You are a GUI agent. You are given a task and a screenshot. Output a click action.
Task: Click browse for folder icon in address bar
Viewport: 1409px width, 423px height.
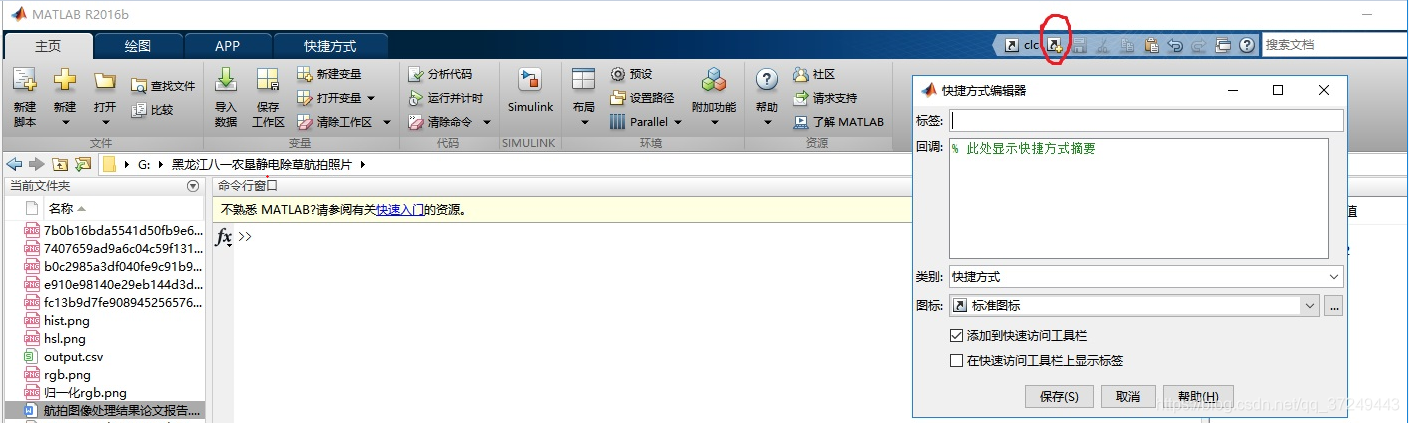[83, 164]
